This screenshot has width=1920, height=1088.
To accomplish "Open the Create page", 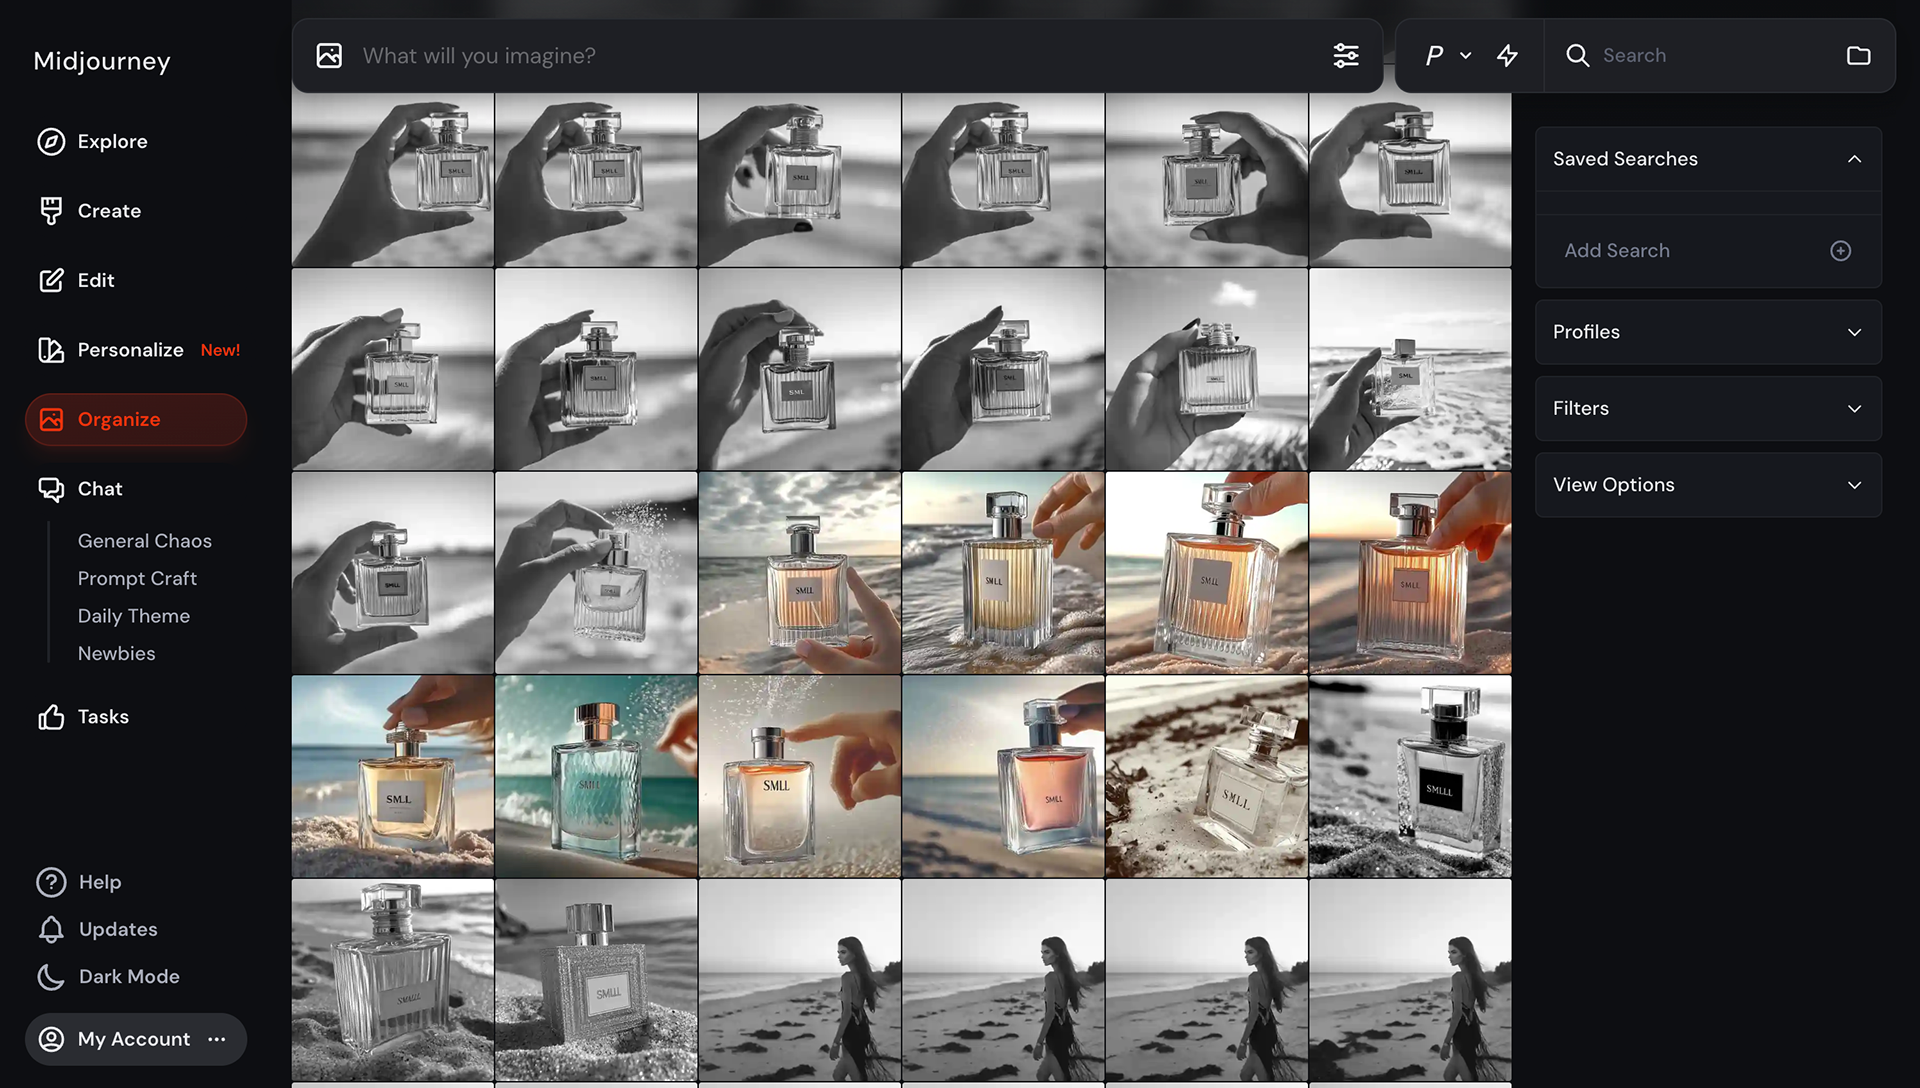I will pyautogui.click(x=109, y=211).
